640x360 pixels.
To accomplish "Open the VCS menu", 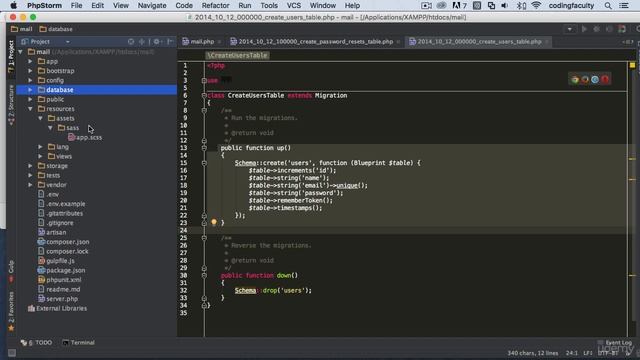I will [x=293, y=6].
